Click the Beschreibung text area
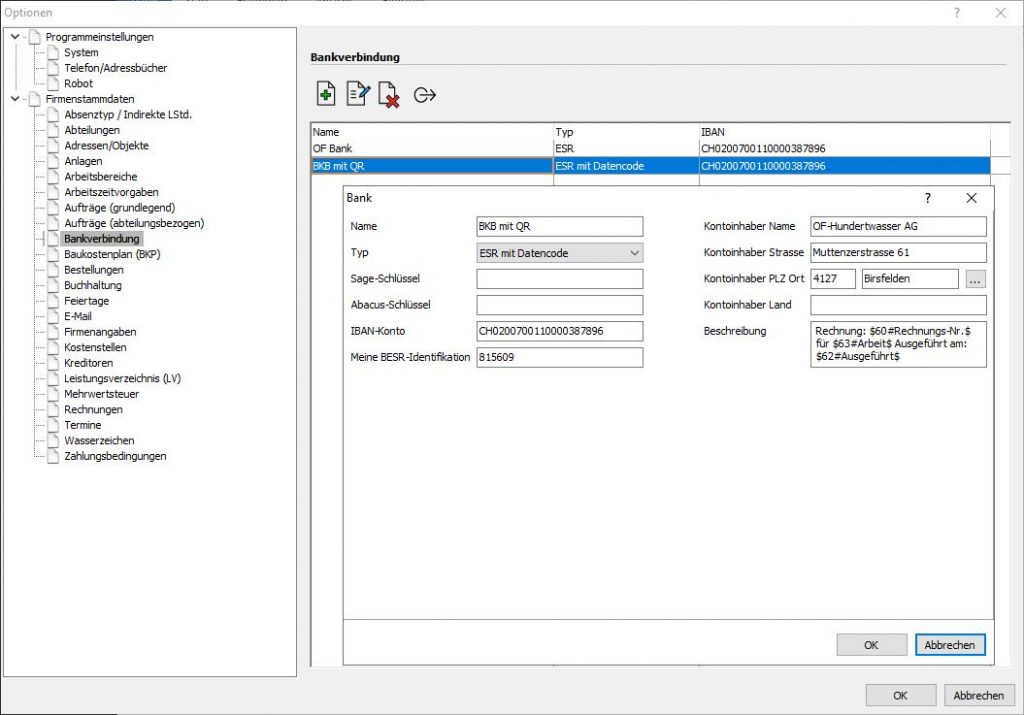The width and height of the screenshot is (1024, 715). (898, 344)
